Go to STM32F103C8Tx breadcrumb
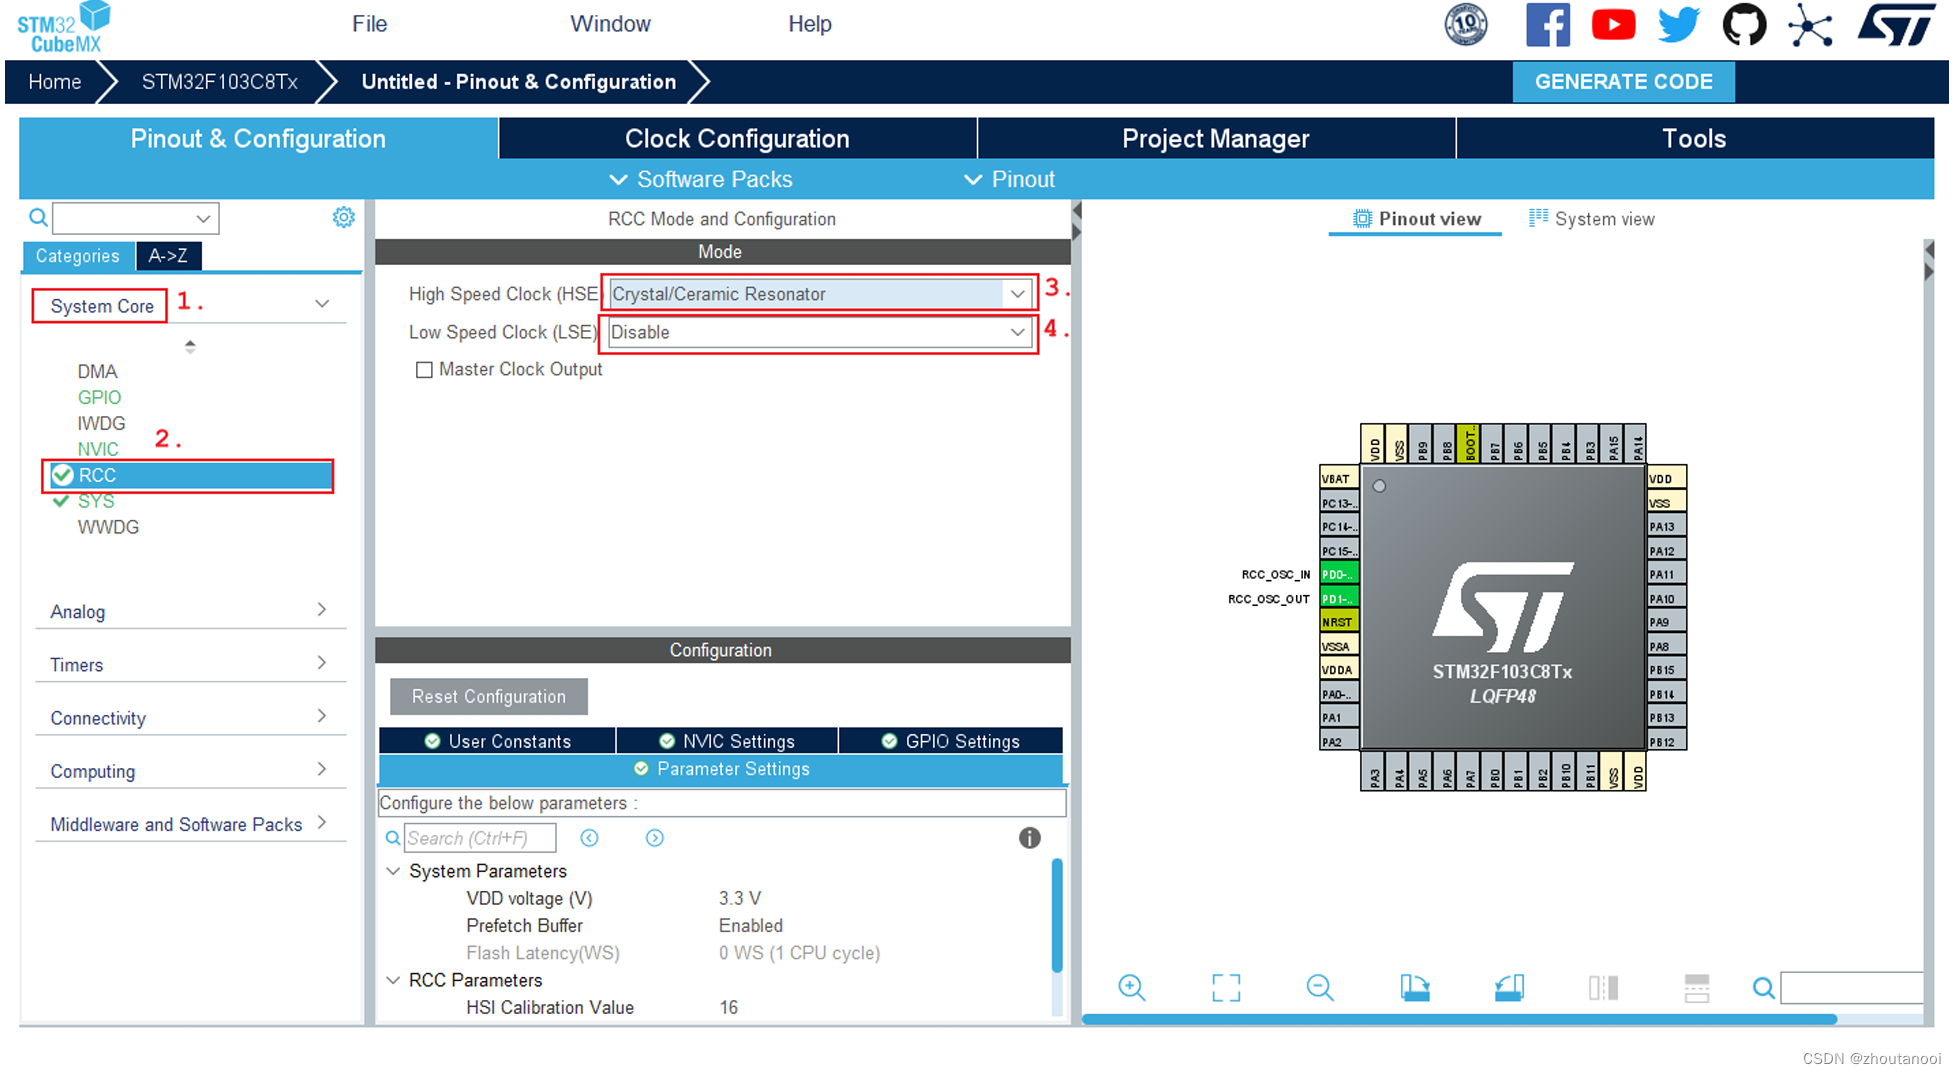Viewport: 1956px width, 1074px height. (219, 82)
